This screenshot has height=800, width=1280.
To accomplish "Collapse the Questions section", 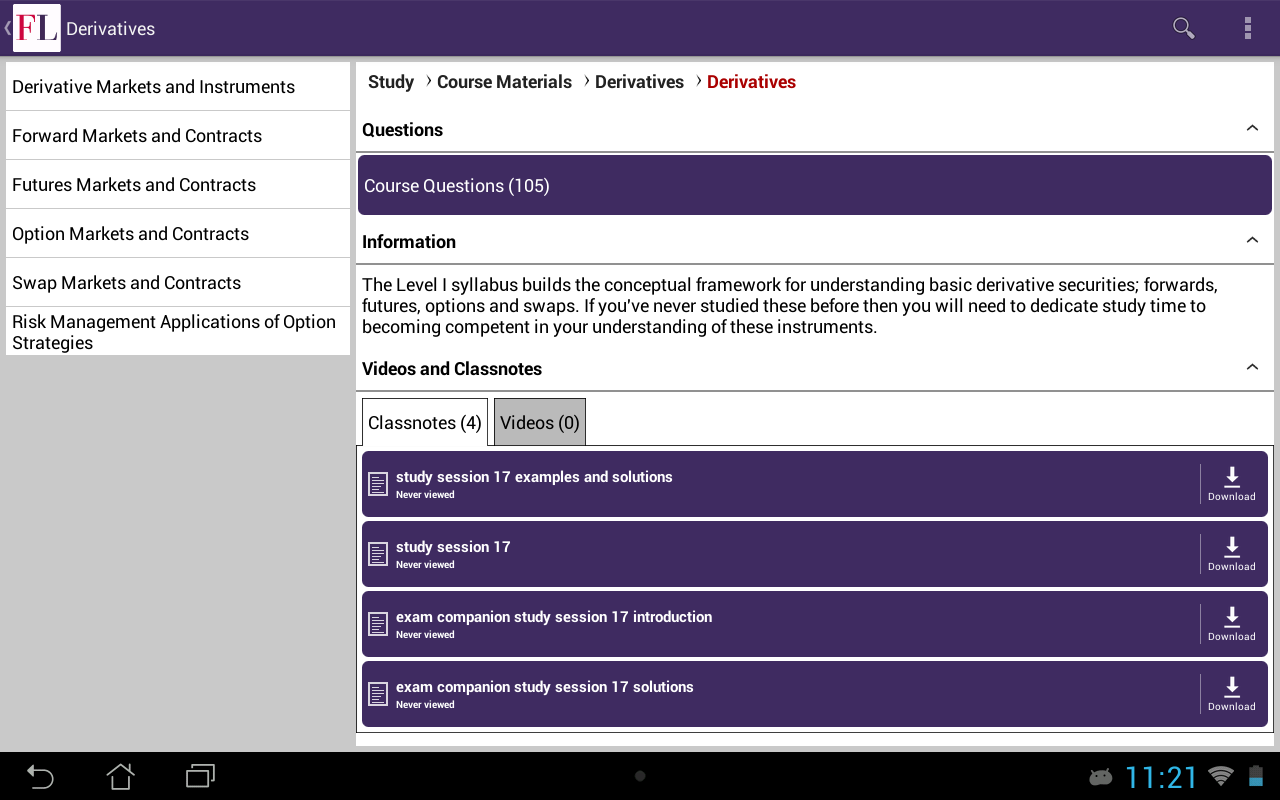I will [x=1252, y=129].
